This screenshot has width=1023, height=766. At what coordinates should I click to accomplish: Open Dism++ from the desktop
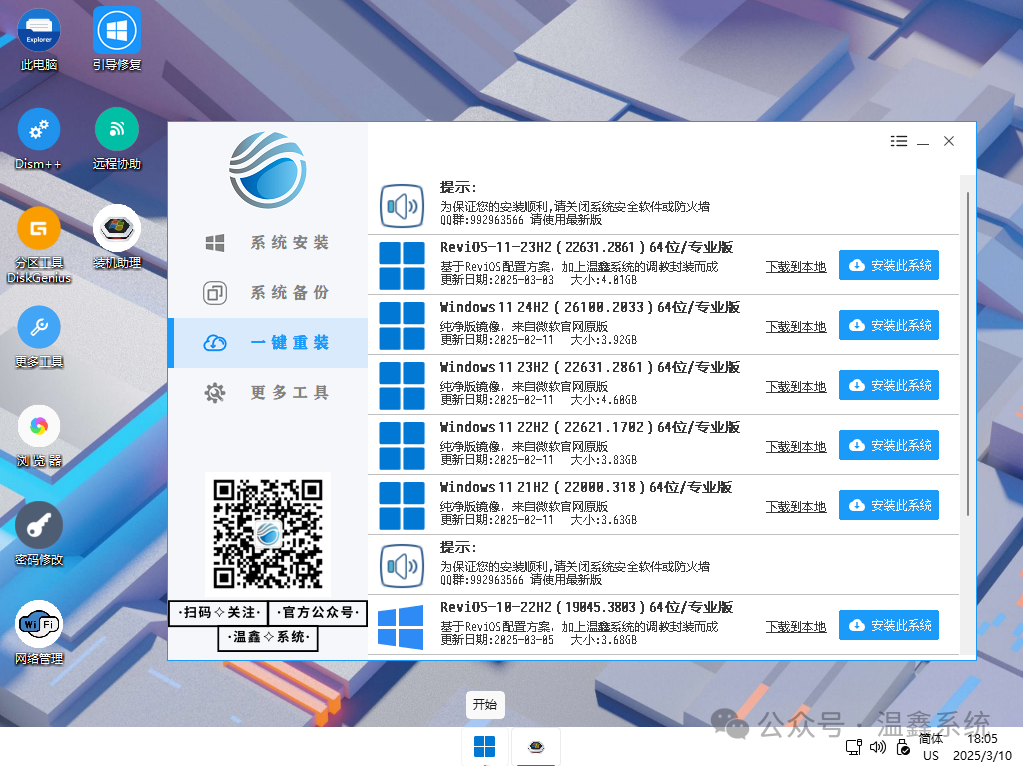38,130
